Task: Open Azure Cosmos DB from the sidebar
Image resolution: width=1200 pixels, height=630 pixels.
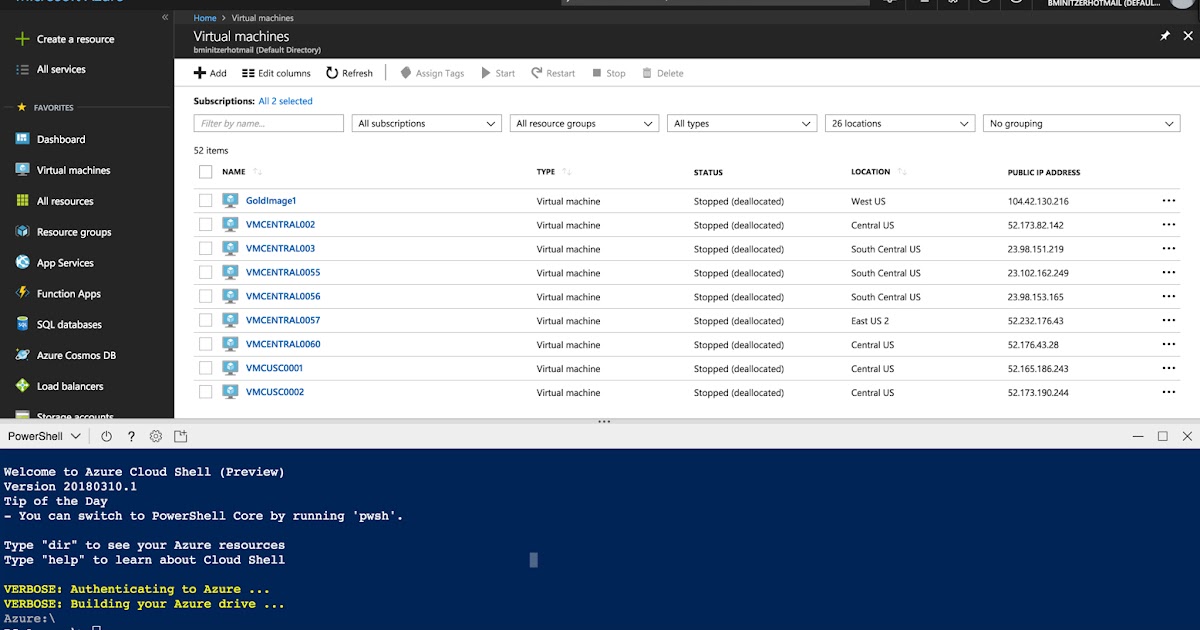Action: [x=76, y=355]
